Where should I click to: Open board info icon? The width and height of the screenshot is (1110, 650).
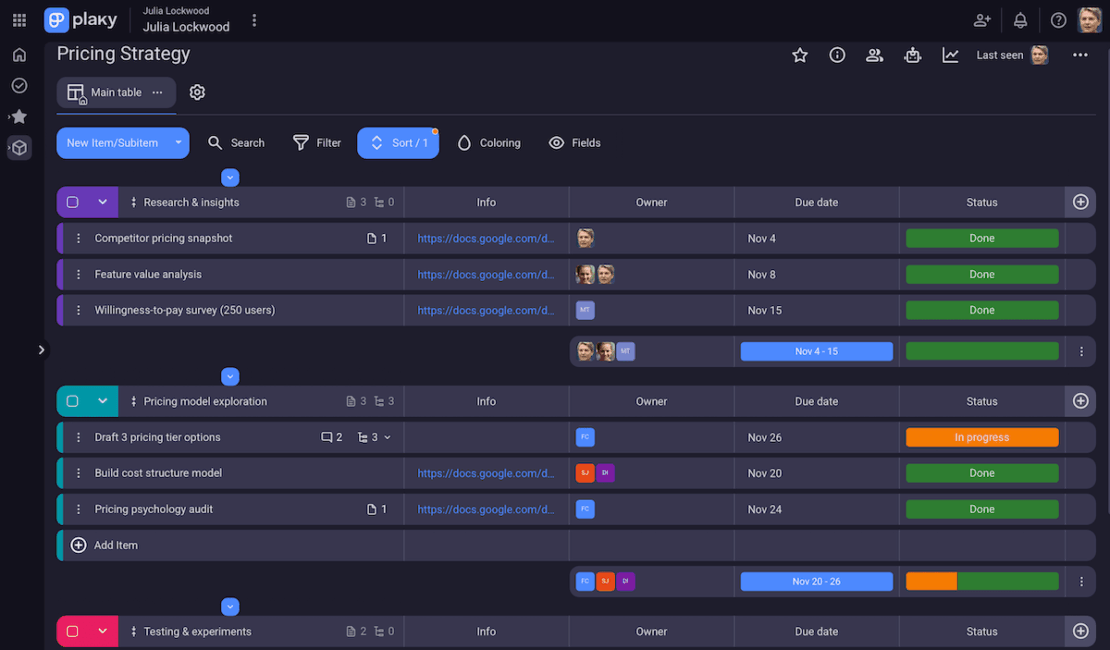[x=837, y=56]
